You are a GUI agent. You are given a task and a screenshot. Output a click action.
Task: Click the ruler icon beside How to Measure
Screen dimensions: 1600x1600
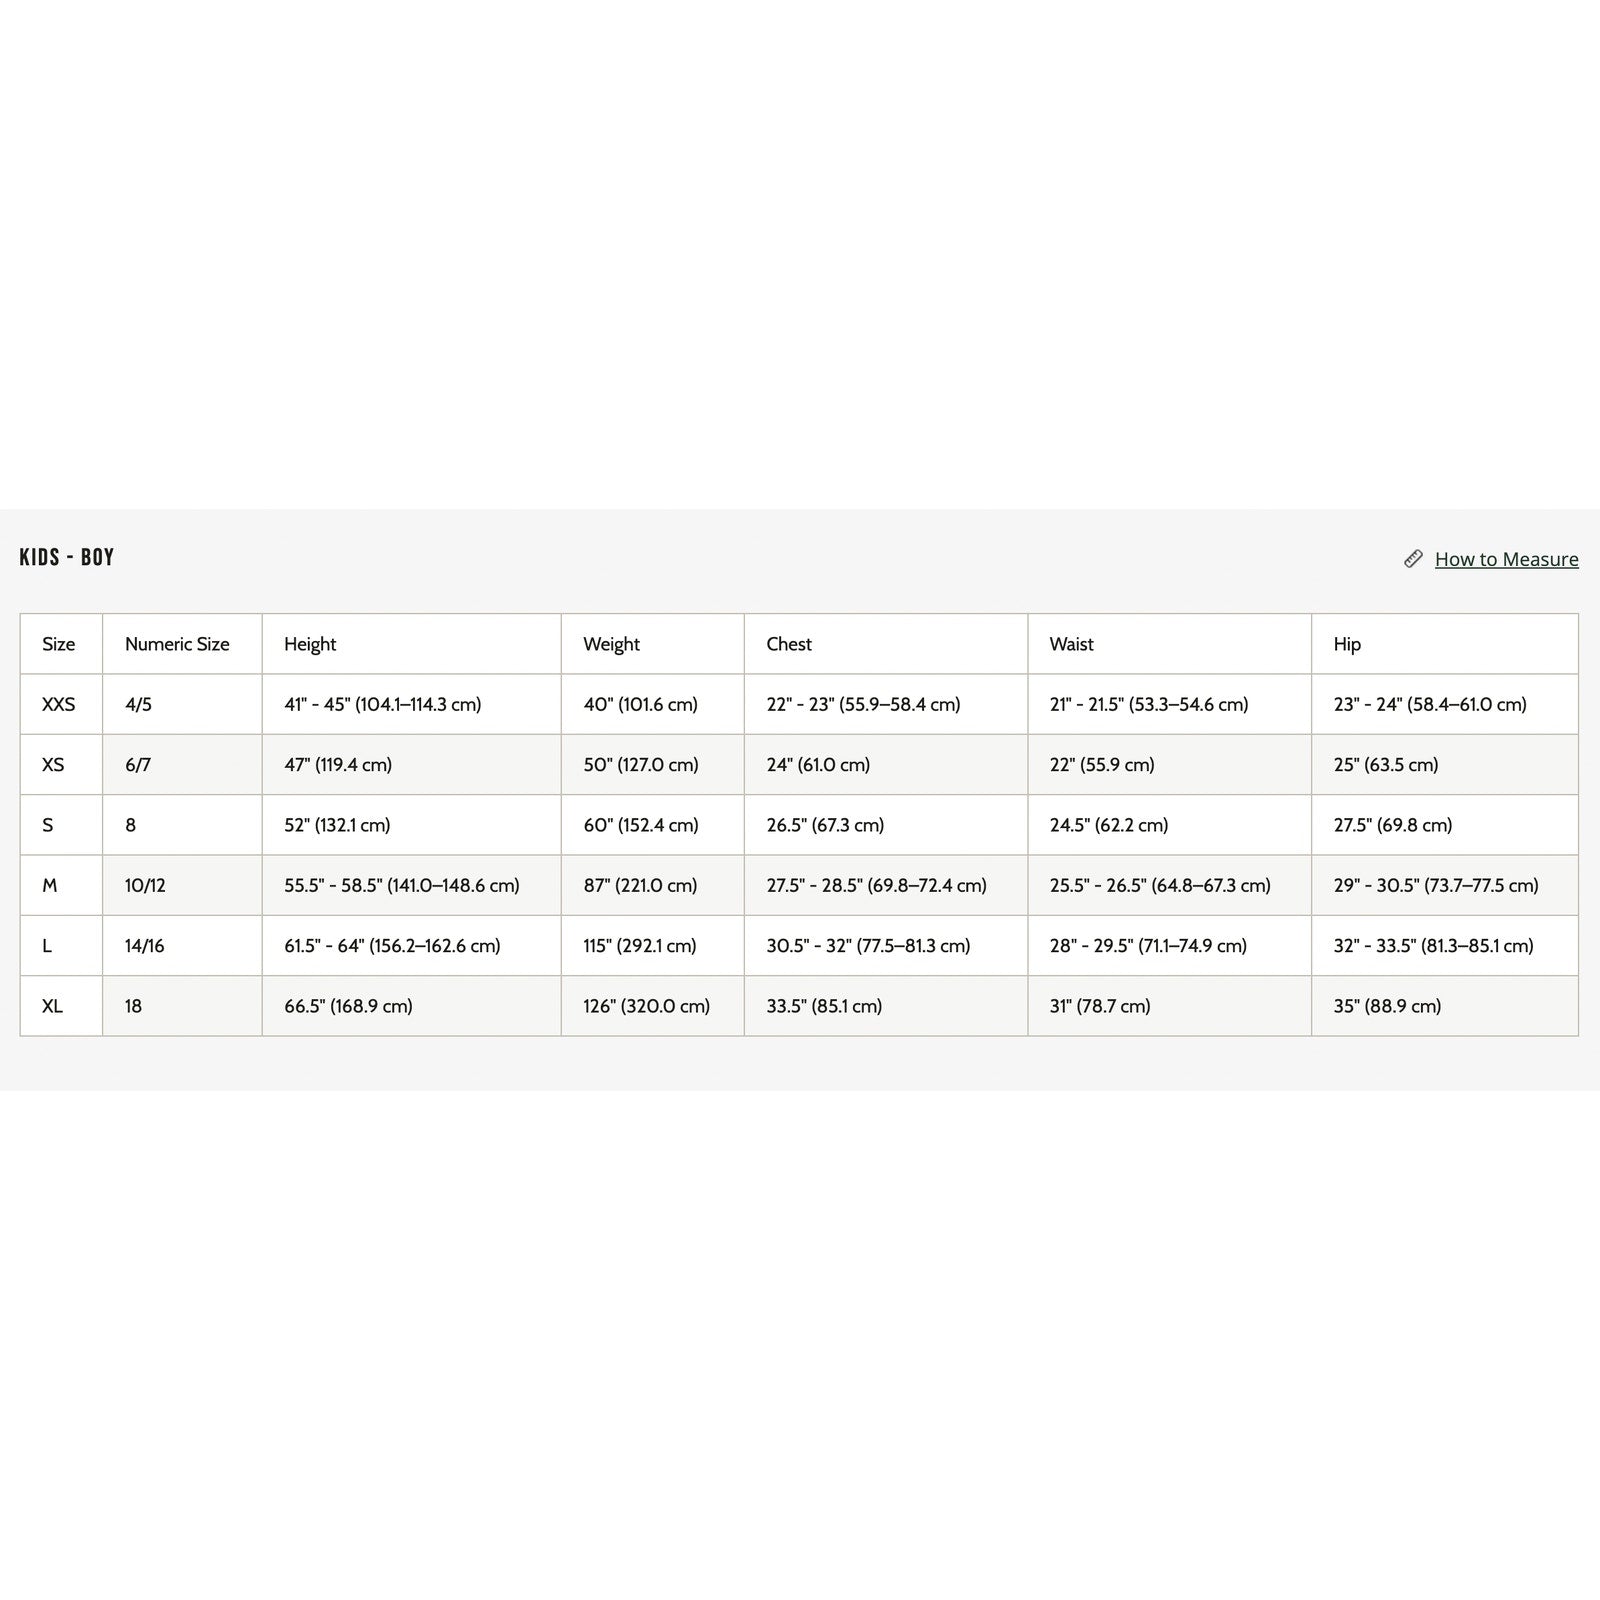pos(1413,559)
